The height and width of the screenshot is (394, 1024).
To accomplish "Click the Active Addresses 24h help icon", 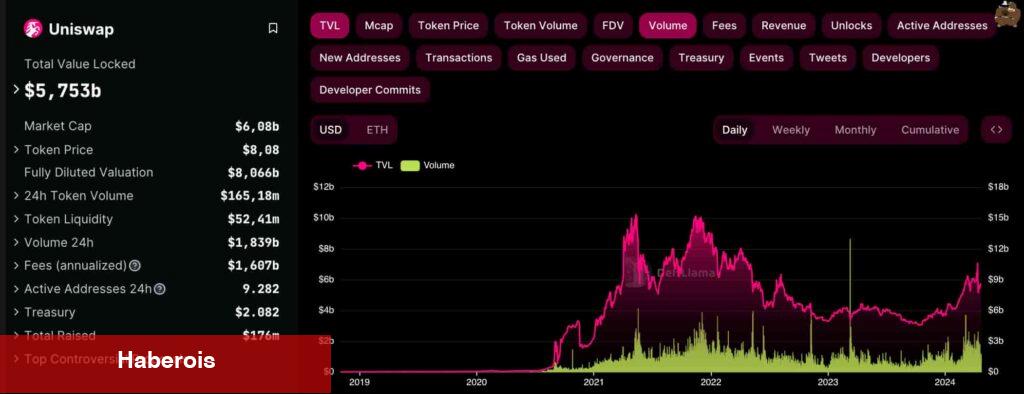I will pos(159,289).
